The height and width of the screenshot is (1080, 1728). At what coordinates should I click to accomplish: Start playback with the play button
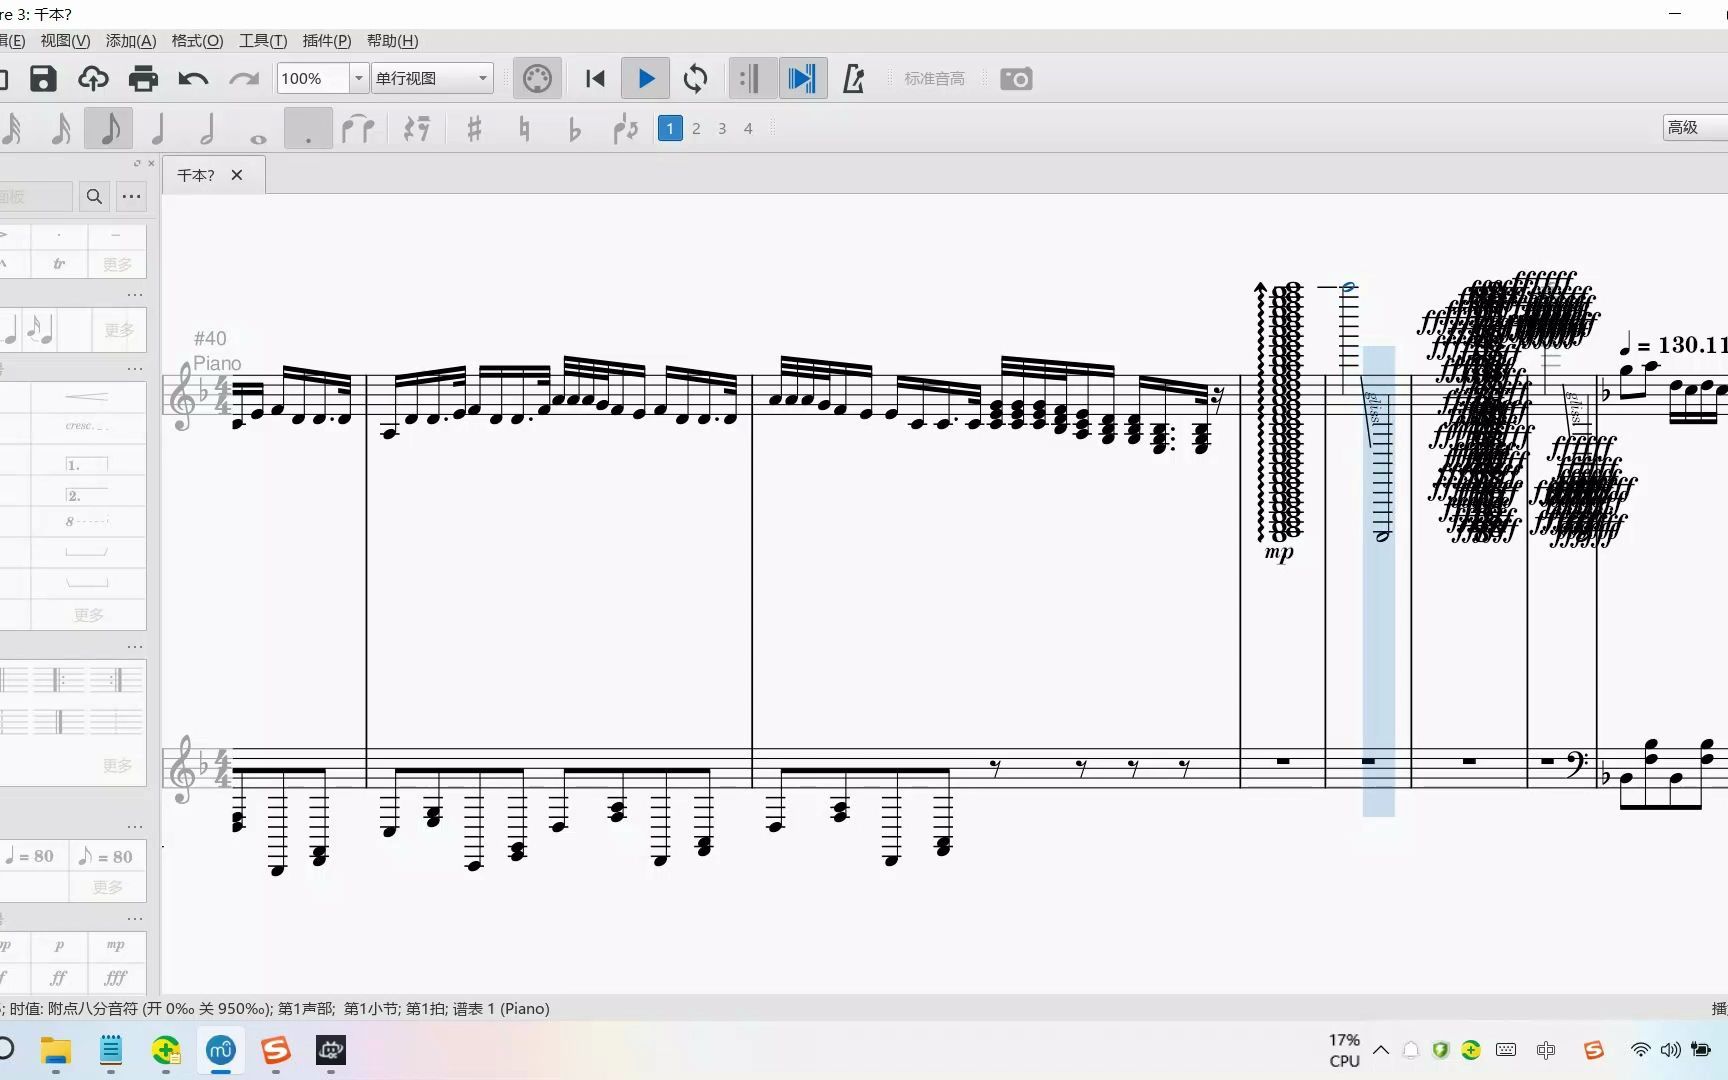[x=645, y=78]
